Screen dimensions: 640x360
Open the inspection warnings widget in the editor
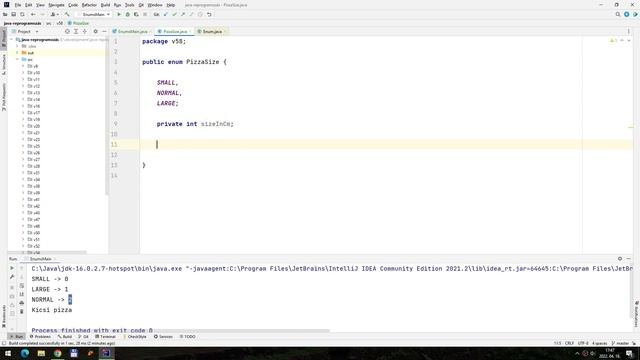coord(613,40)
